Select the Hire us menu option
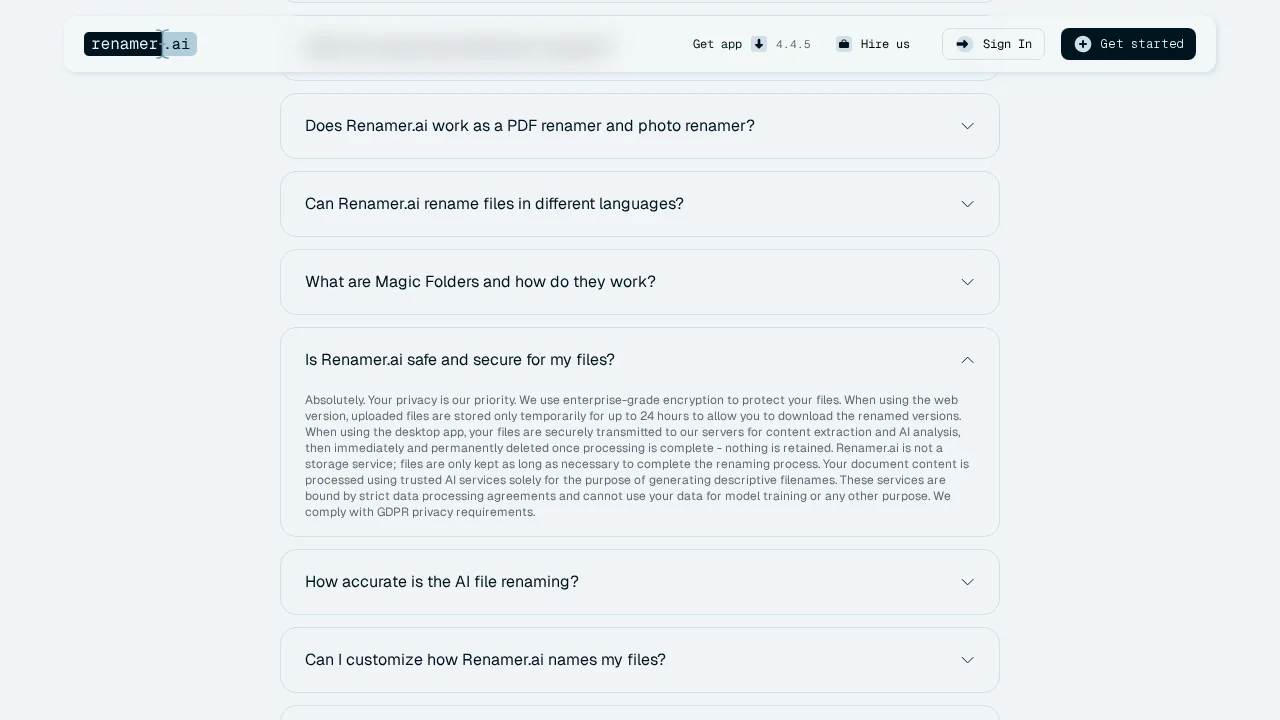 pyautogui.click(x=885, y=44)
